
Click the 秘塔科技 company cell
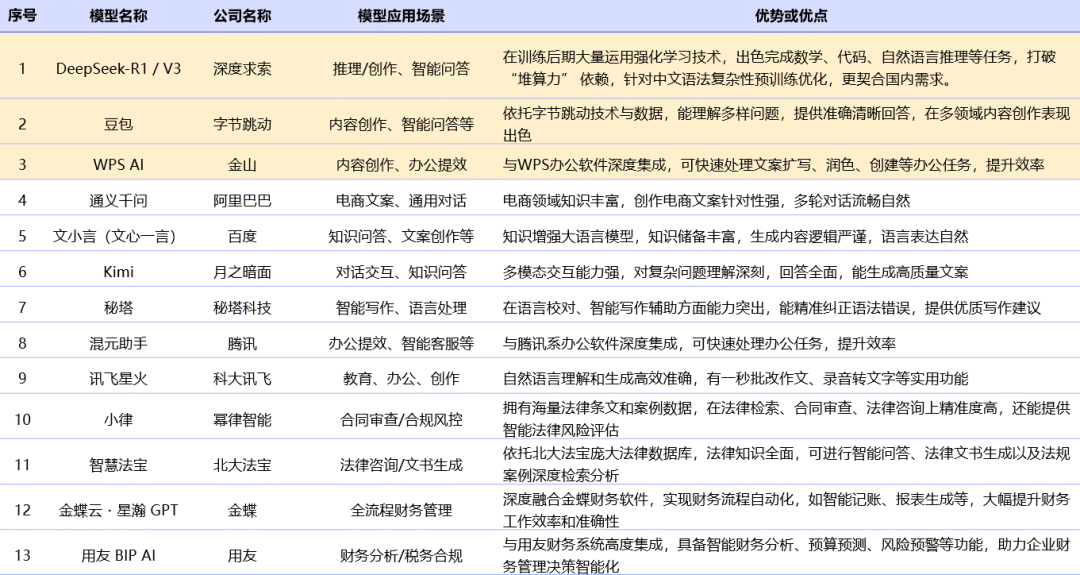[242, 308]
